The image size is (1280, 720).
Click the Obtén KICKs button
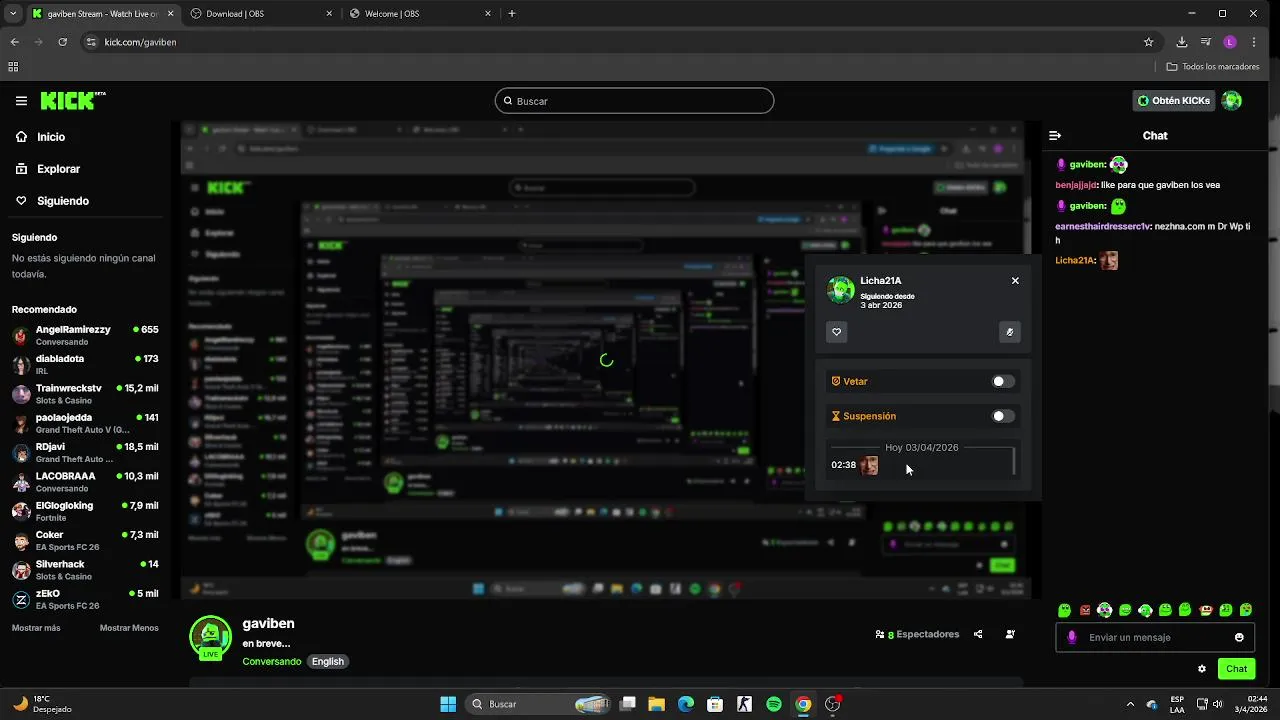(1174, 101)
